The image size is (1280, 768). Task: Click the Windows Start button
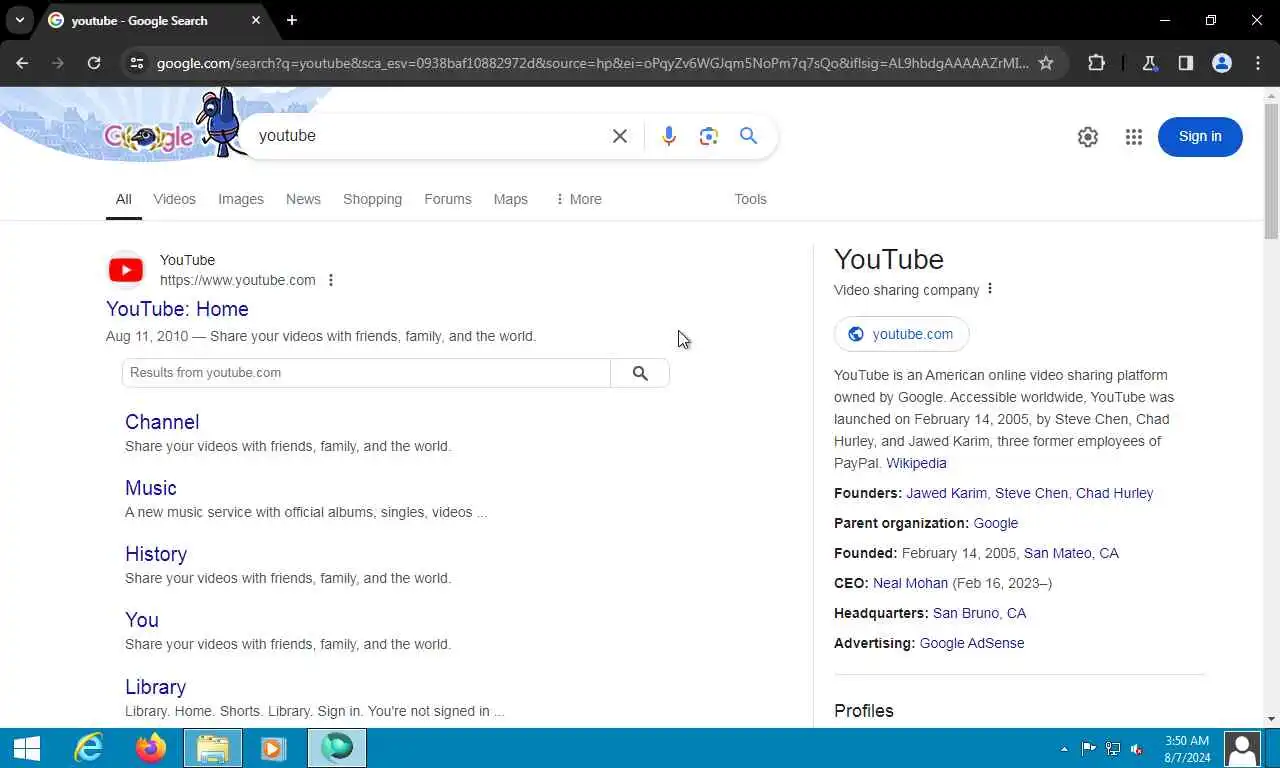click(x=27, y=748)
